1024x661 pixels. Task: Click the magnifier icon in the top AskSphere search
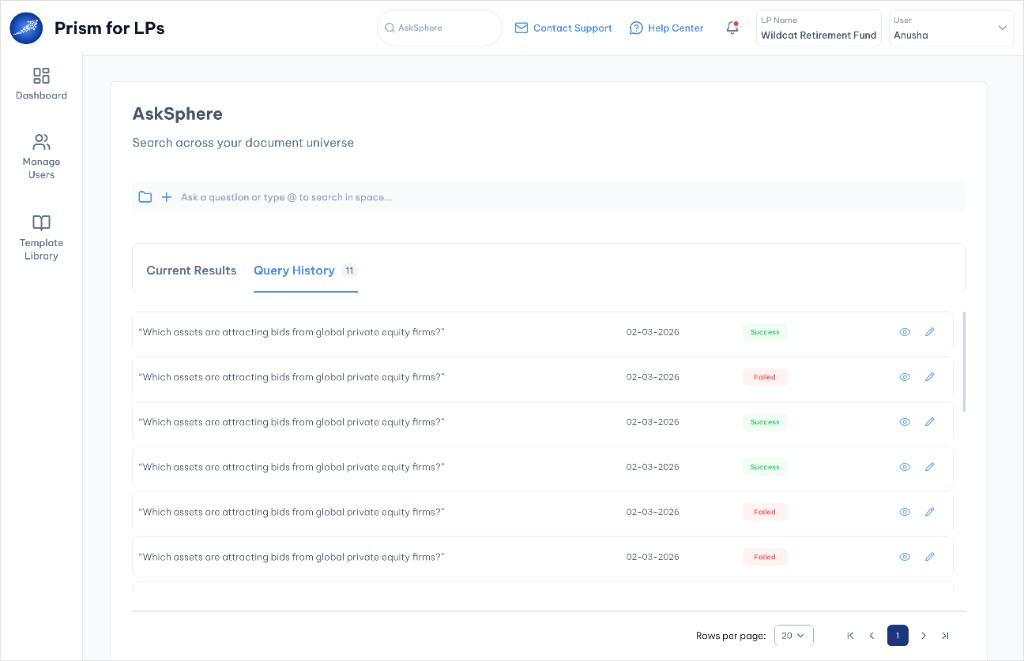(x=389, y=28)
